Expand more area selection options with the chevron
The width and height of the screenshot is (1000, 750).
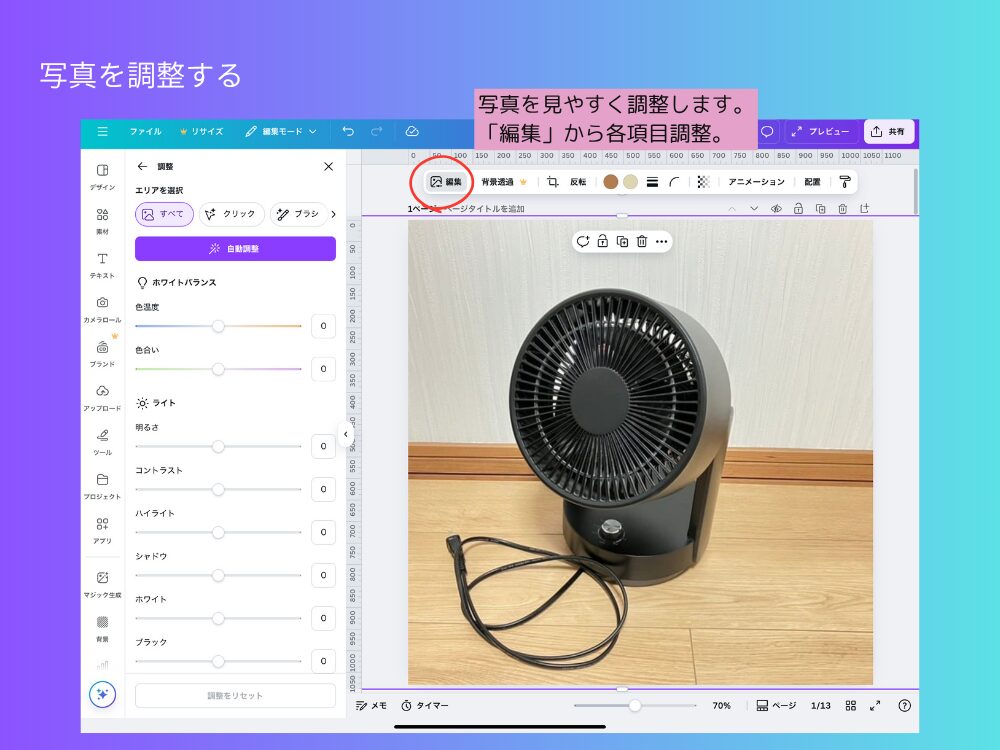tap(333, 214)
